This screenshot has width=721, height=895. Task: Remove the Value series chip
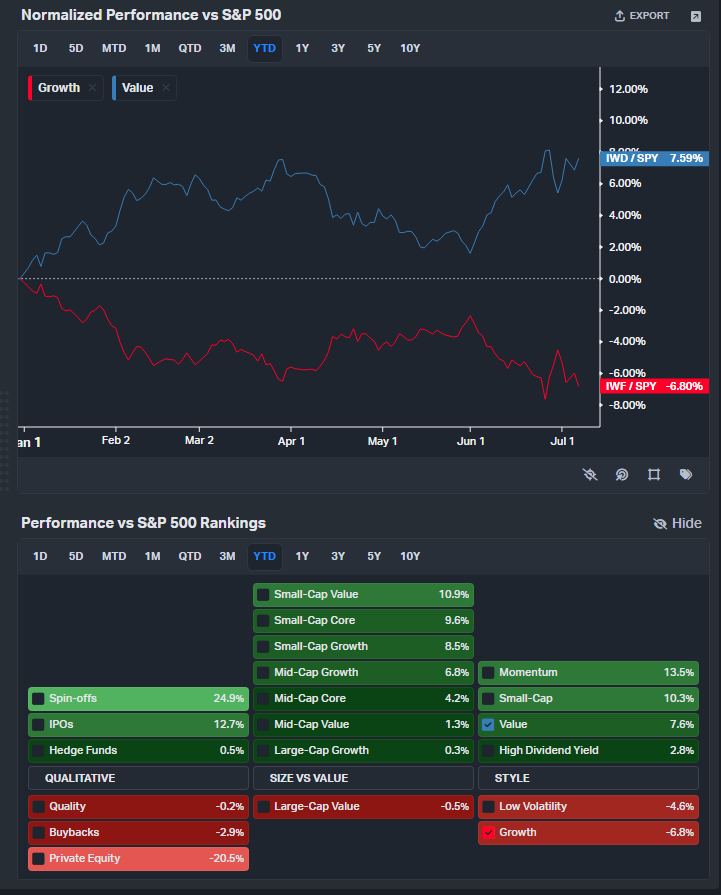coord(166,88)
